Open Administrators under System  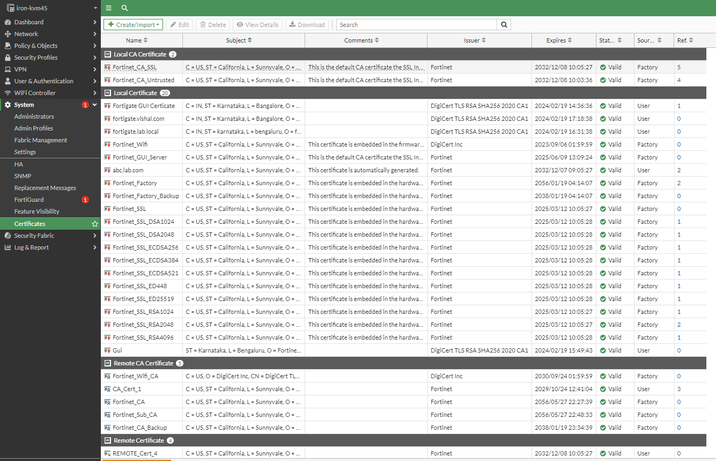(34, 117)
